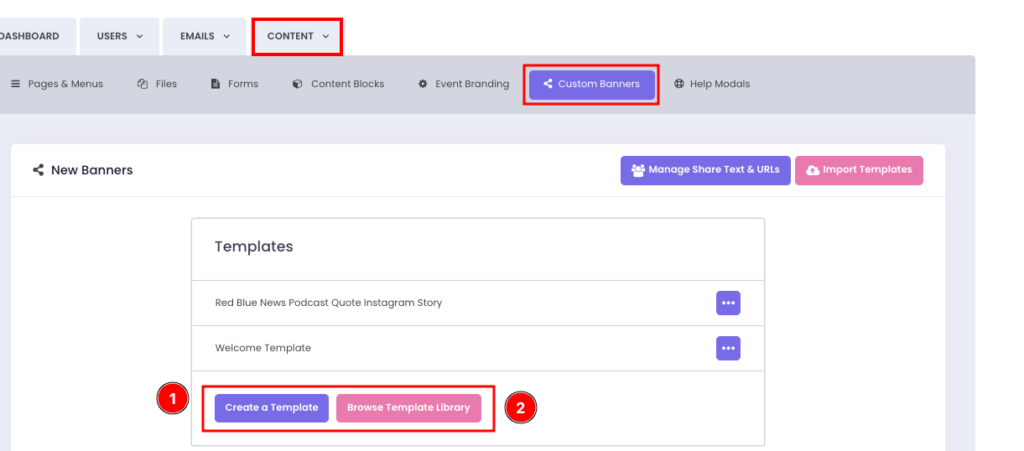Switch to the DASHBOARD tab

pos(28,37)
